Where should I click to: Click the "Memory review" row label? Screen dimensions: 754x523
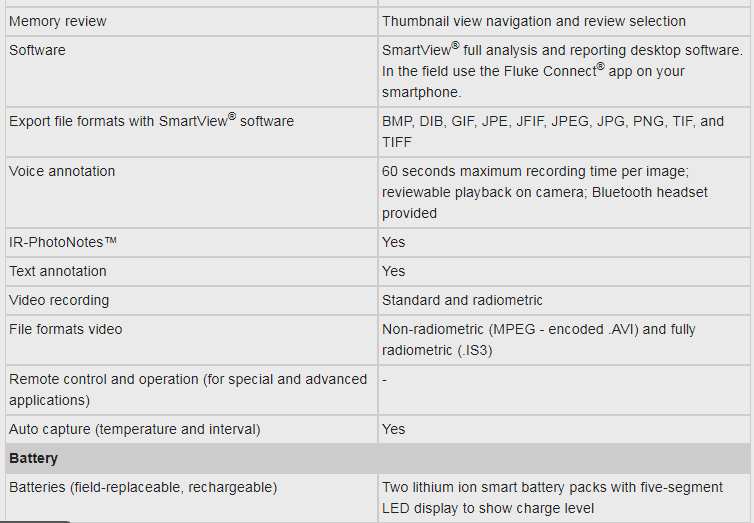coord(58,21)
